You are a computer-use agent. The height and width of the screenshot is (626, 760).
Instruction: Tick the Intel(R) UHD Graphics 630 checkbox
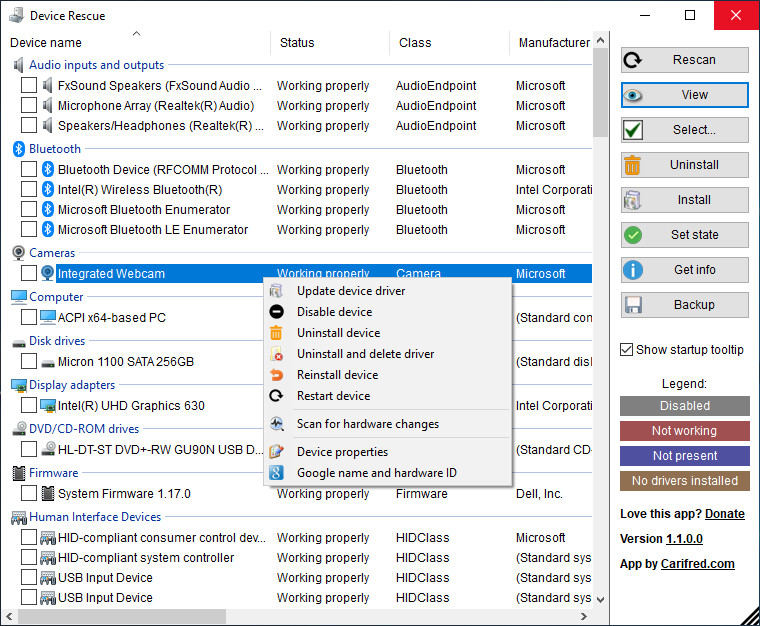pos(29,406)
